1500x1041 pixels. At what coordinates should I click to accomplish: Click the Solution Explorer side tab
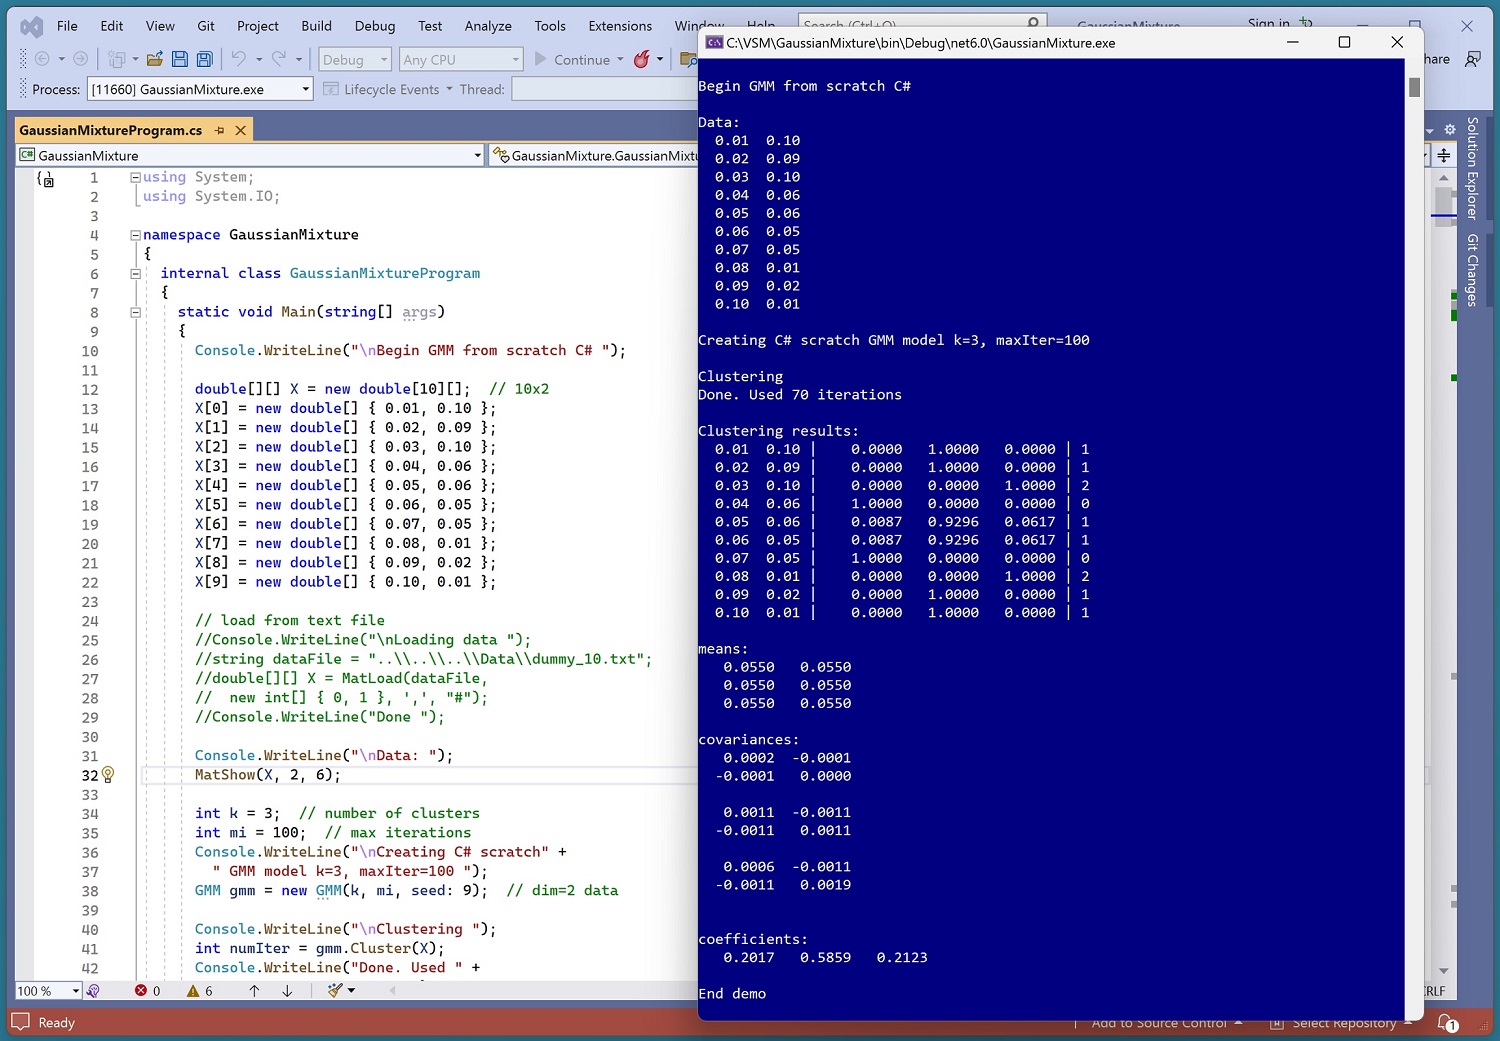pos(1472,167)
